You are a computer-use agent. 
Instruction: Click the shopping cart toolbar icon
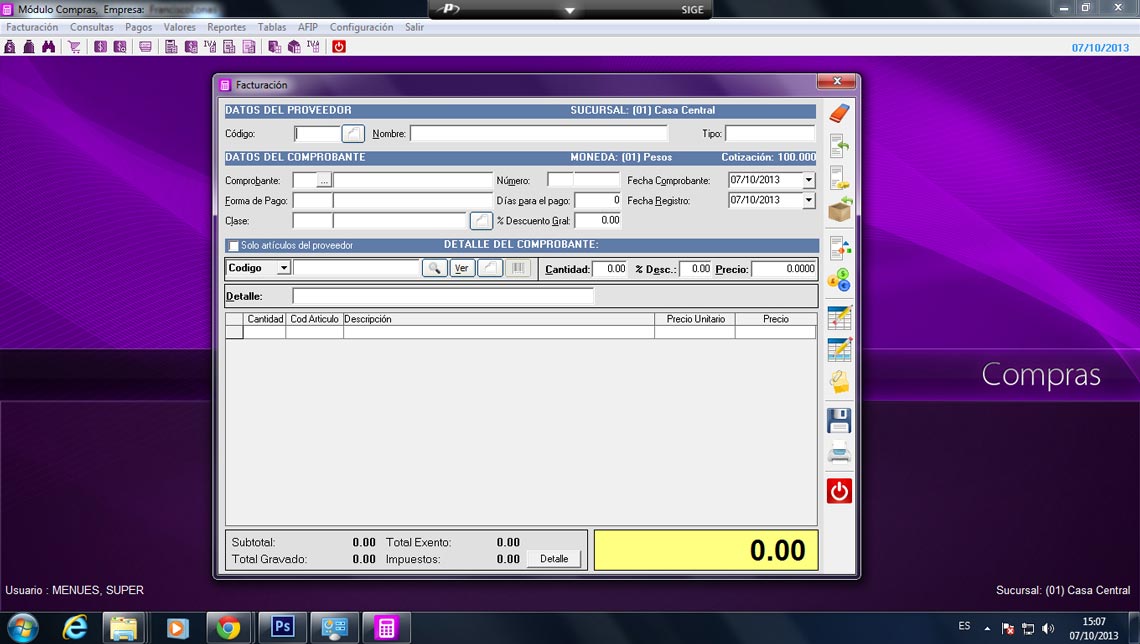click(x=75, y=47)
